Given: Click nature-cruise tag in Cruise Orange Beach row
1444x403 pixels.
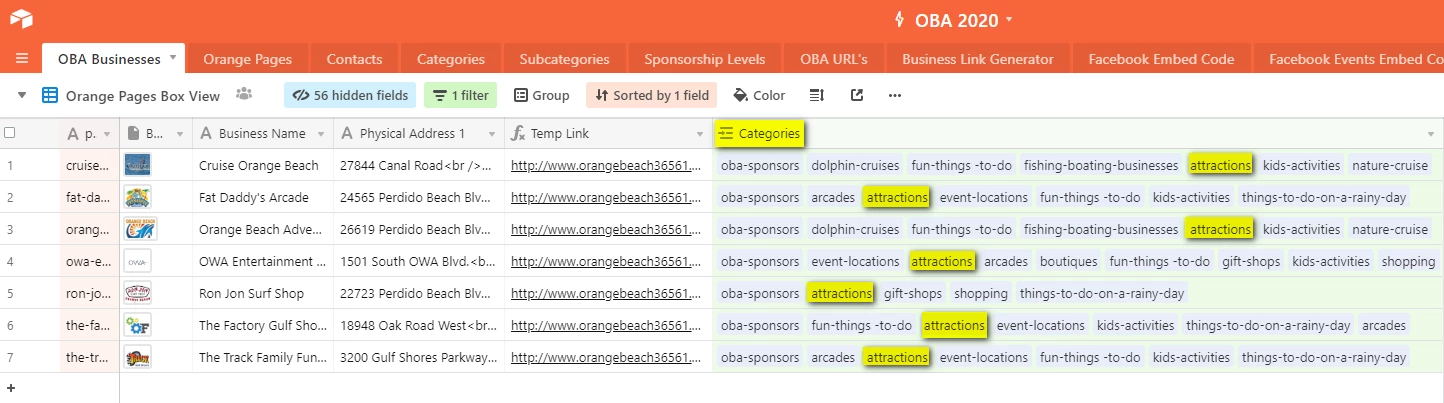Looking at the screenshot, I should point(1390,165).
